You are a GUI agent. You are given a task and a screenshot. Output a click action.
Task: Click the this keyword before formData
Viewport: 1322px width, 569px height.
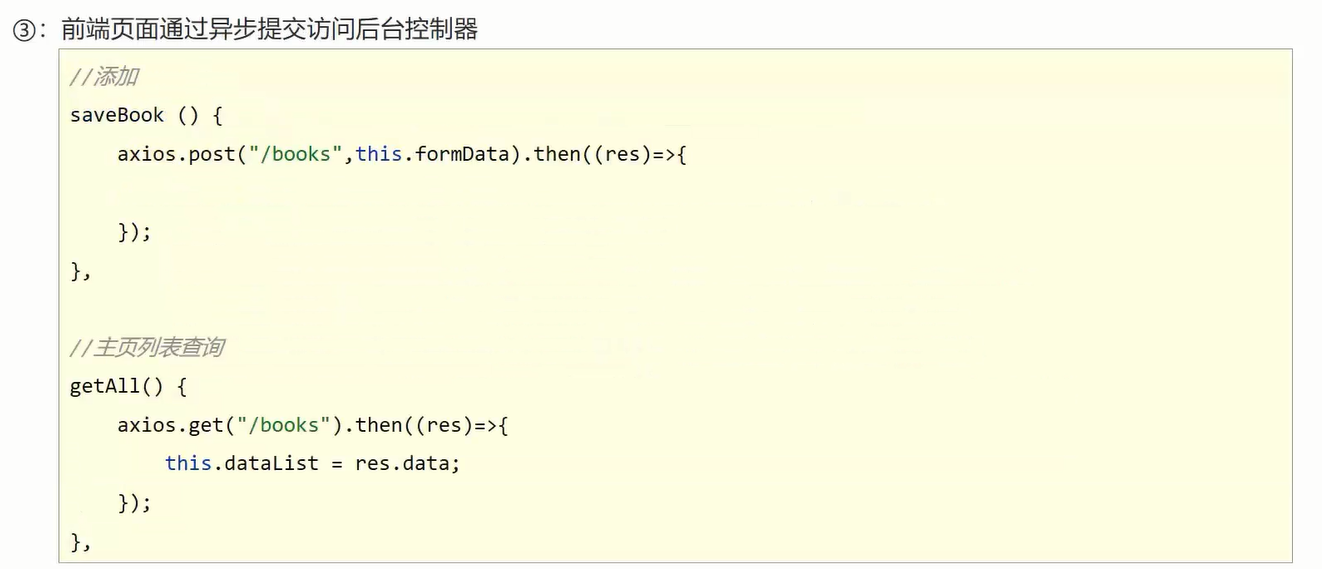click(378, 154)
